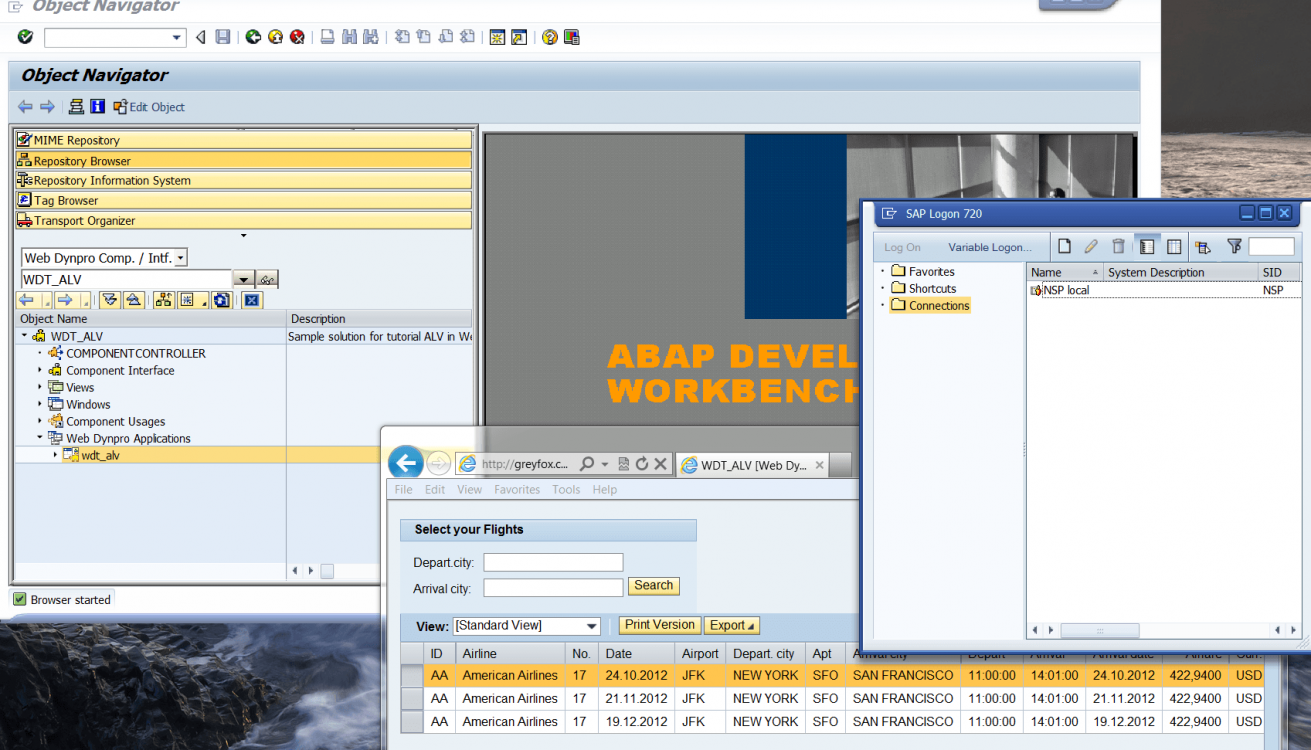Click the Display glasses button
Viewport: 1311px width, 750px height.
(267, 279)
